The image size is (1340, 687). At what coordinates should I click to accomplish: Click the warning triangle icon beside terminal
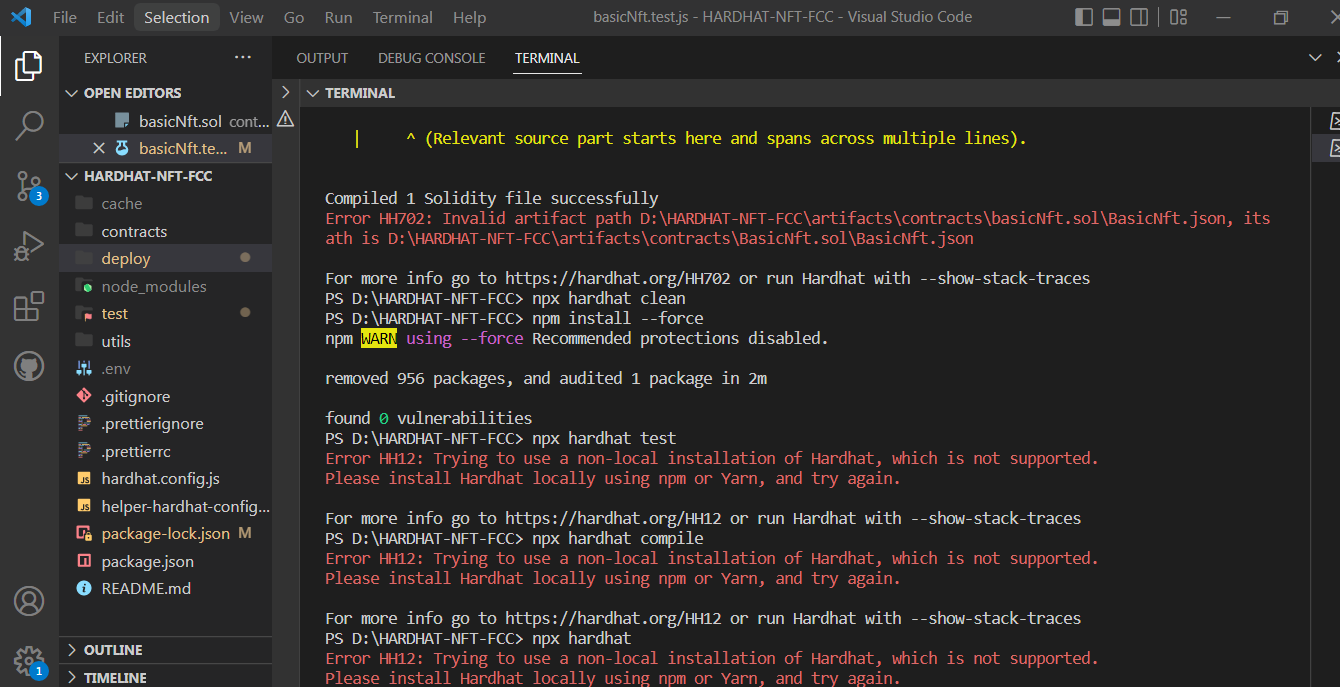coord(285,119)
